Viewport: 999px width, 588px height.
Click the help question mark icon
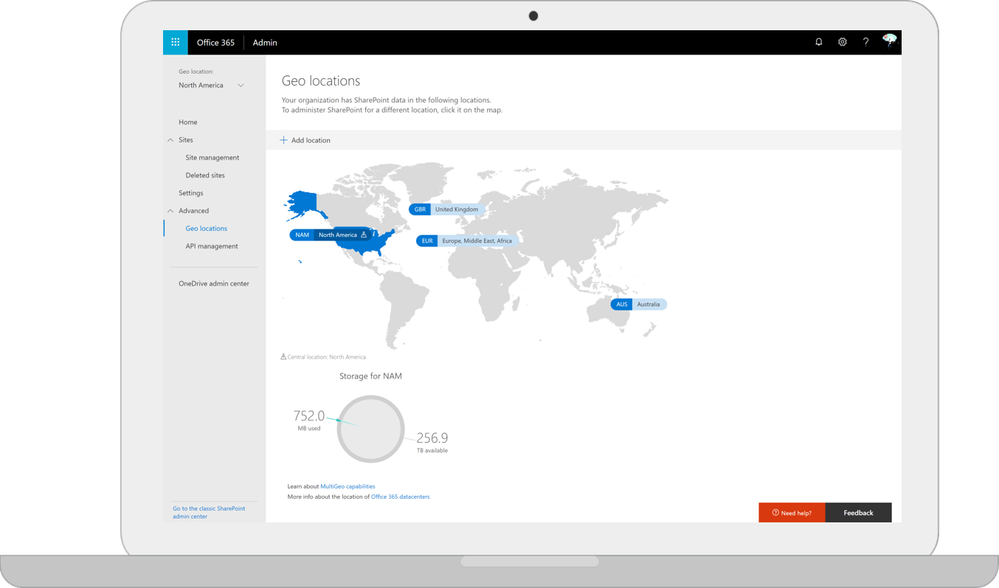[x=865, y=42]
